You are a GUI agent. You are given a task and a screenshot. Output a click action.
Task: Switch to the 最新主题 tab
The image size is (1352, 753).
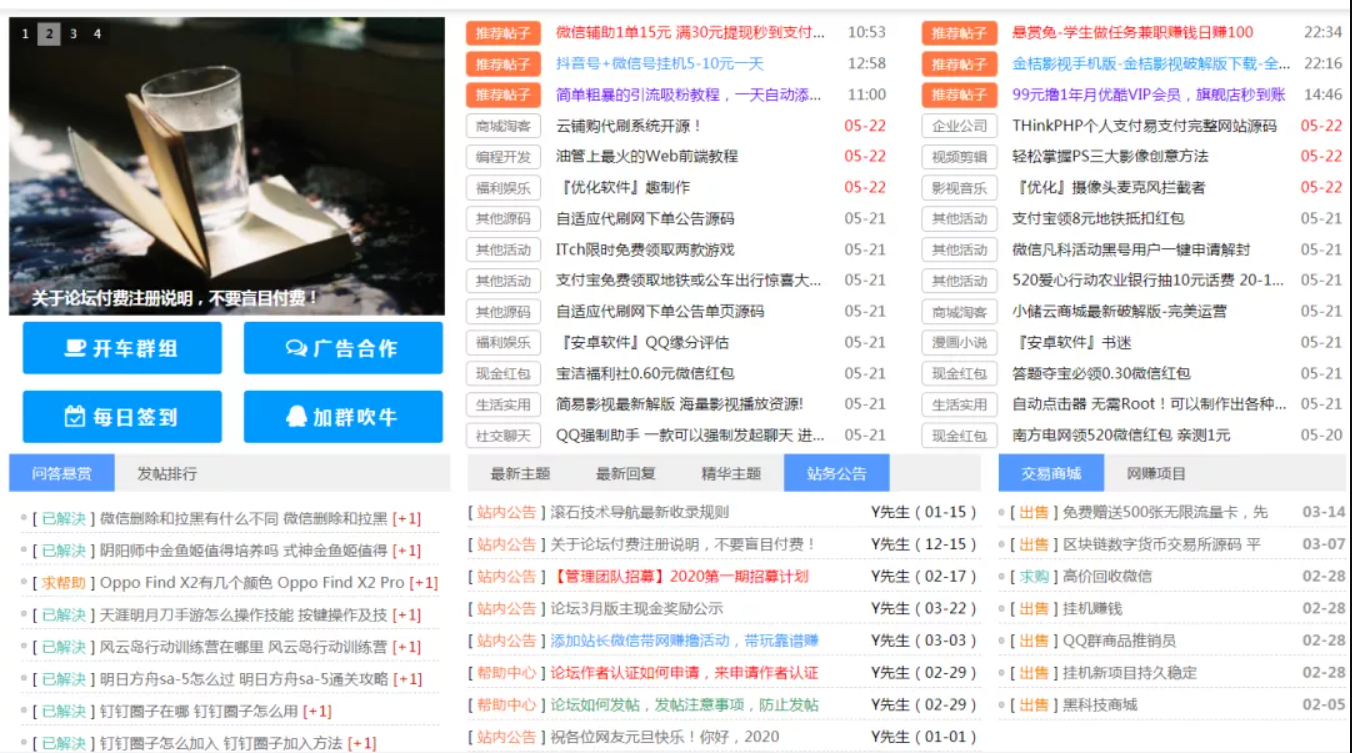[520, 473]
